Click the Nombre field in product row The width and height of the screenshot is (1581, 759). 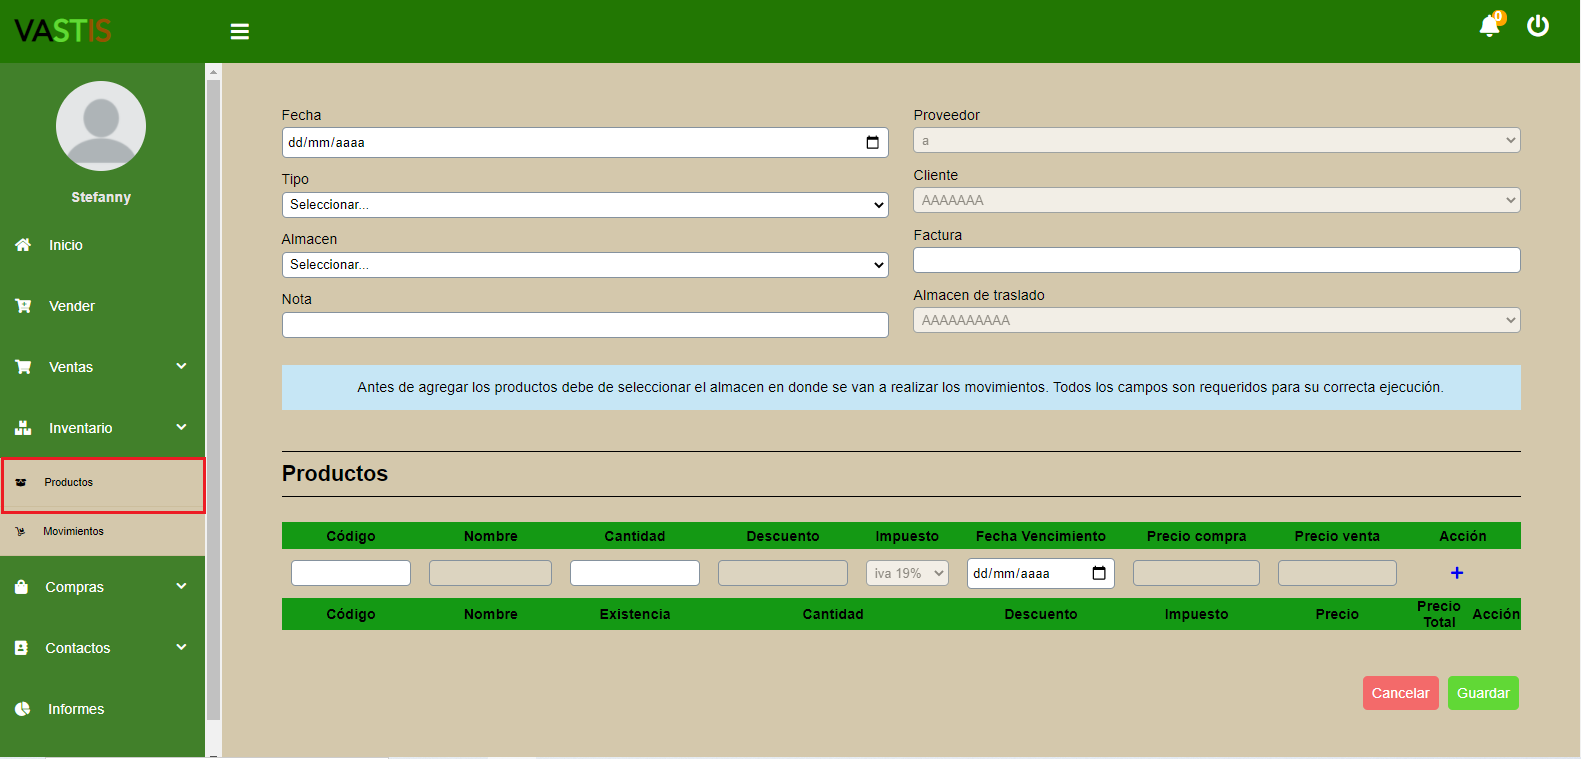coord(490,573)
